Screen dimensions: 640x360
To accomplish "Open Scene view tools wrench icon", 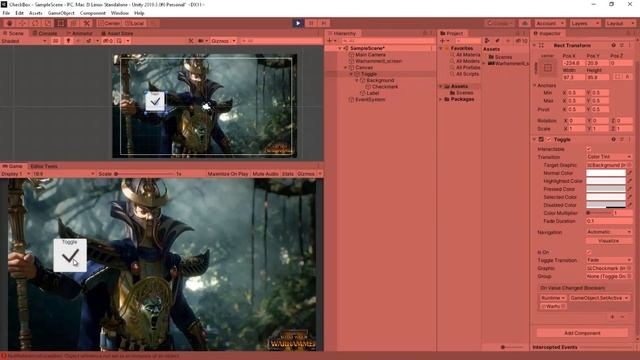I will (x=191, y=41).
